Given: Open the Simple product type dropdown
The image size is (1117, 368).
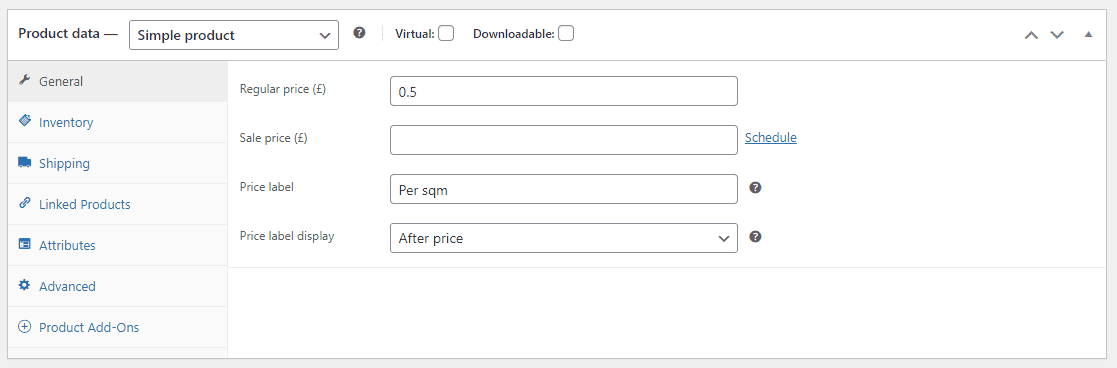Looking at the screenshot, I should tap(234, 34).
